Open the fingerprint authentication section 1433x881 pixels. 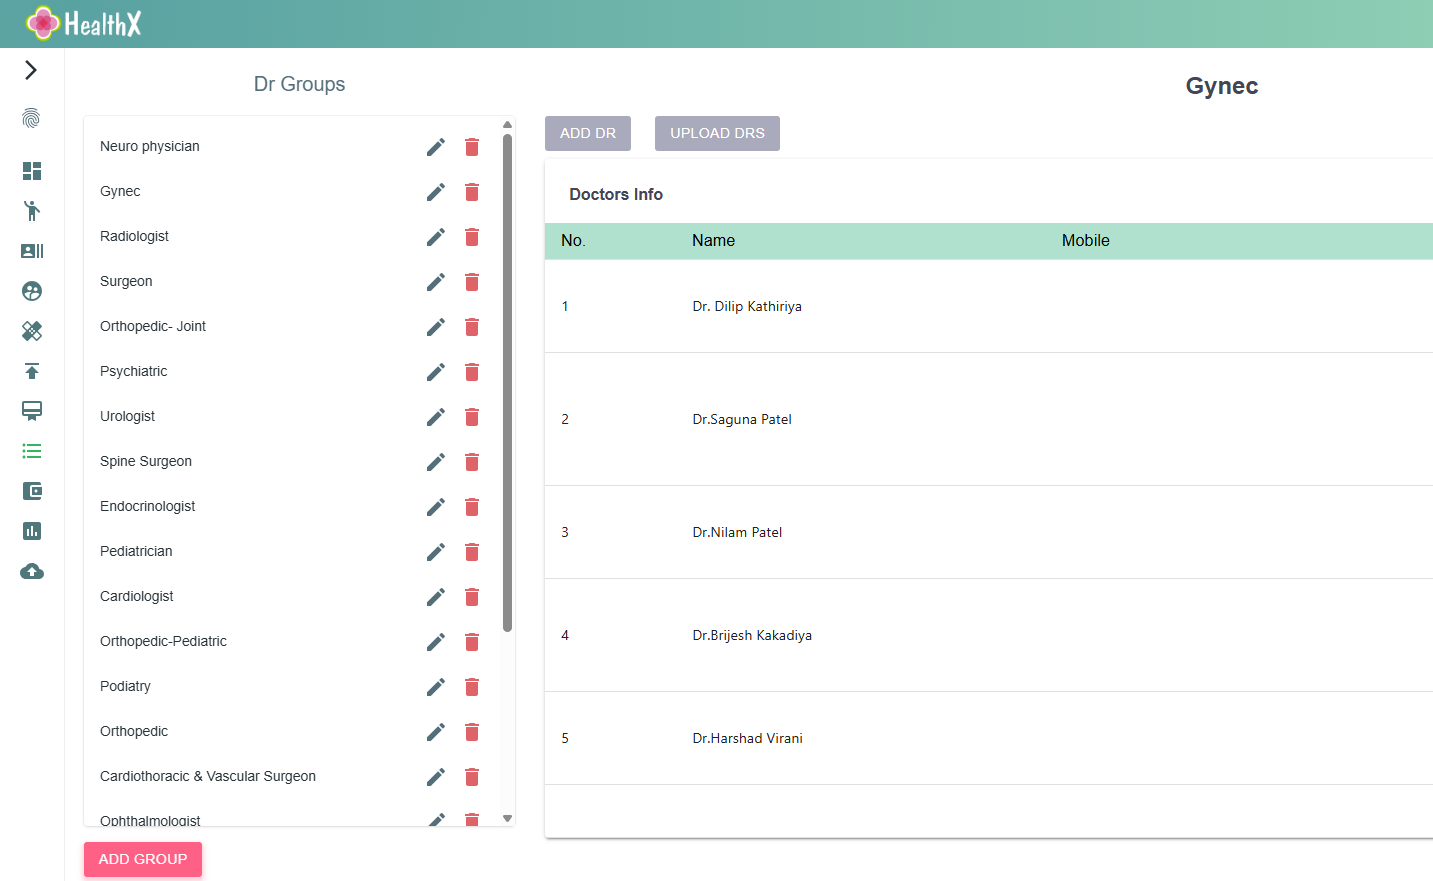point(31,118)
